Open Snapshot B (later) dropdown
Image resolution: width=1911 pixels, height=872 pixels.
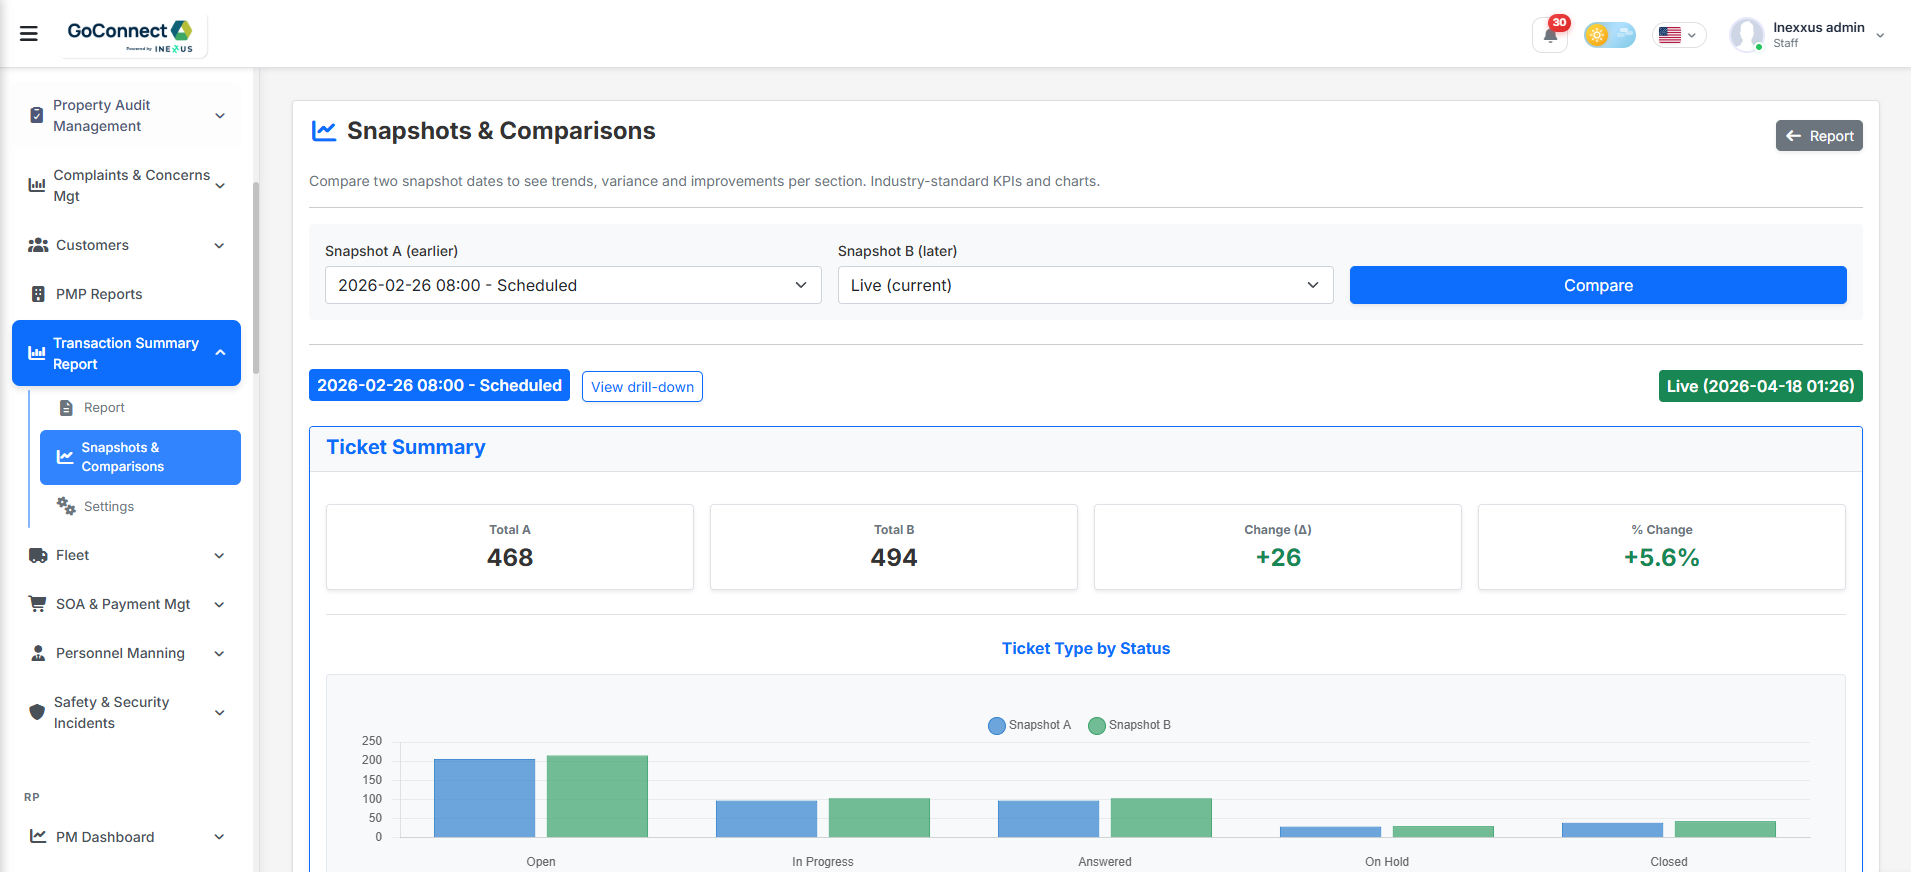click(x=1085, y=285)
